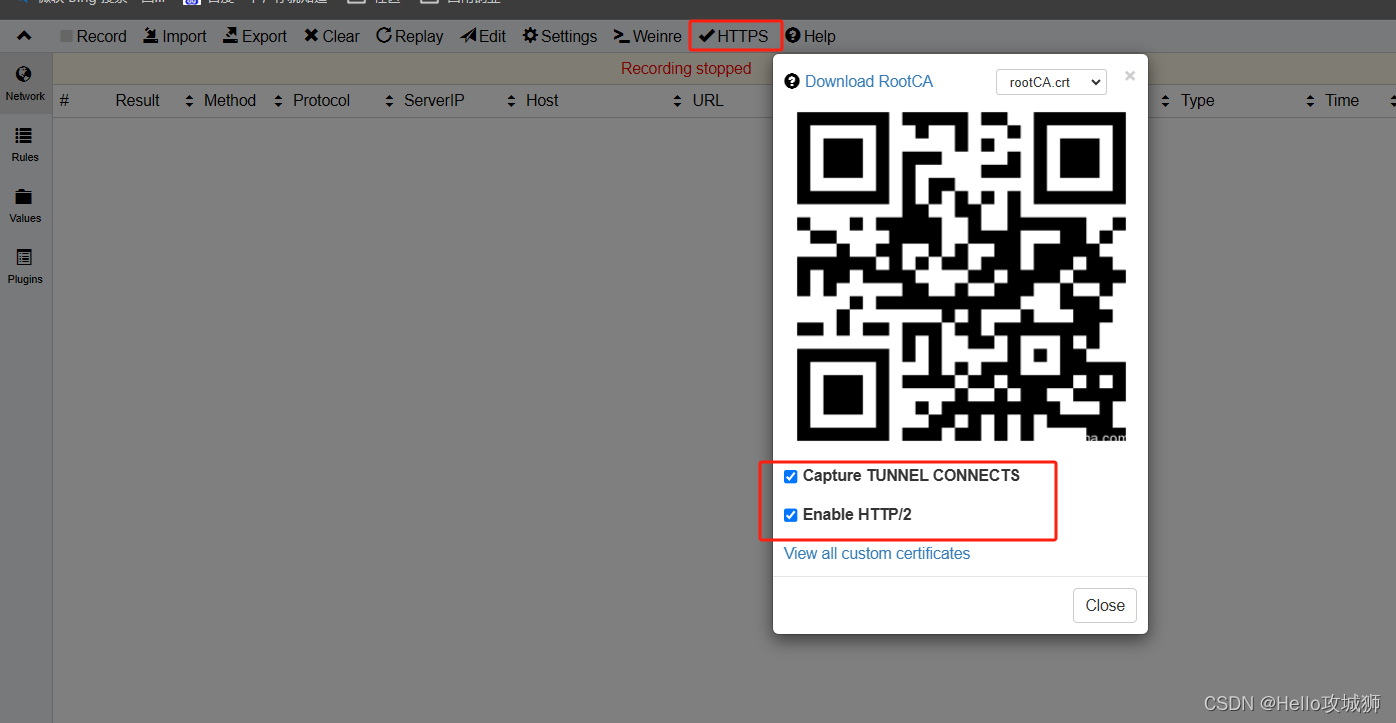This screenshot has width=1396, height=723.
Task: Open the Help item
Action: [x=810, y=36]
